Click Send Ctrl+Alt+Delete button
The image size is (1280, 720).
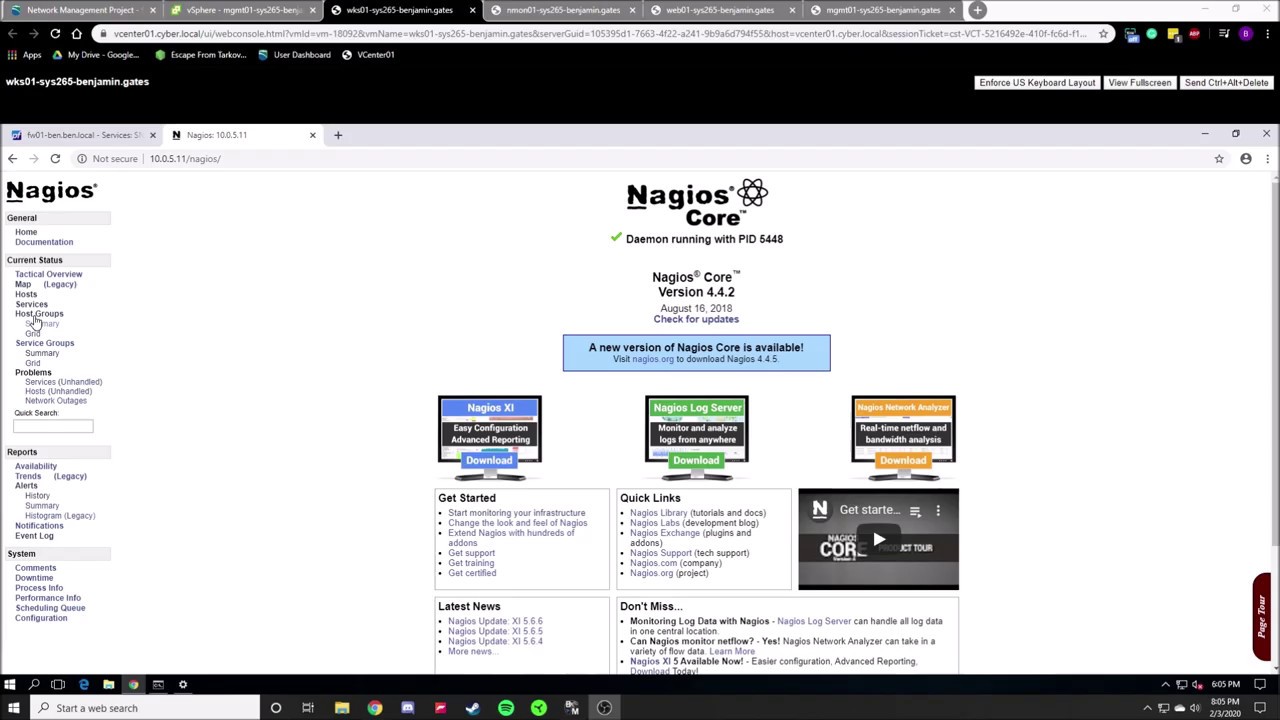1226,83
